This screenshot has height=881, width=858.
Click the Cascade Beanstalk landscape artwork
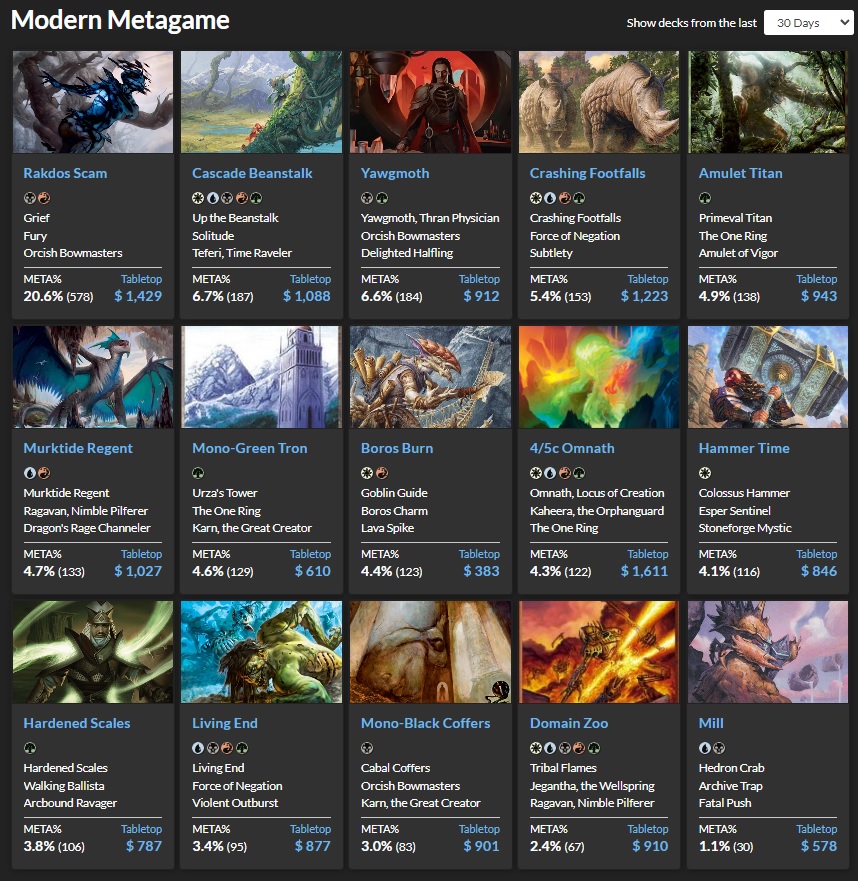261,102
